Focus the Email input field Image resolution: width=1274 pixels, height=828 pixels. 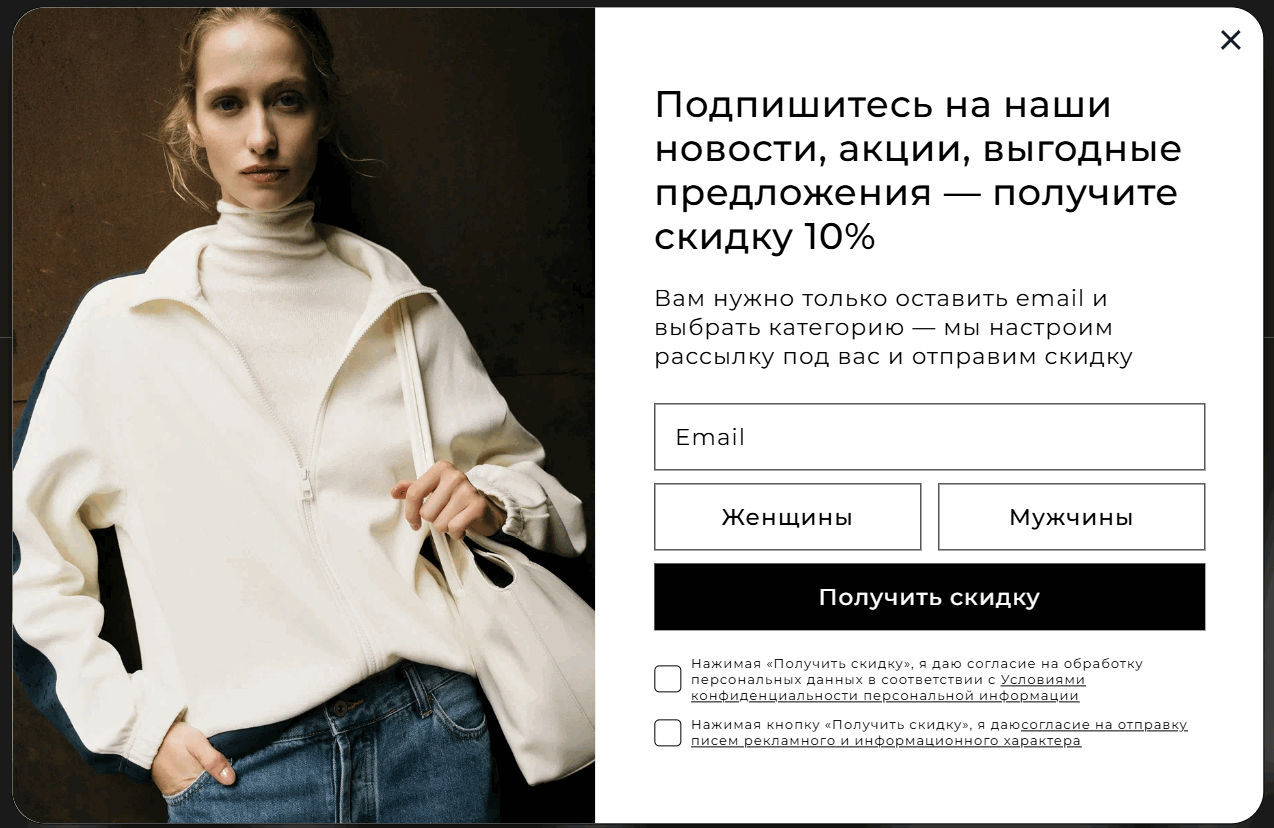(x=929, y=437)
